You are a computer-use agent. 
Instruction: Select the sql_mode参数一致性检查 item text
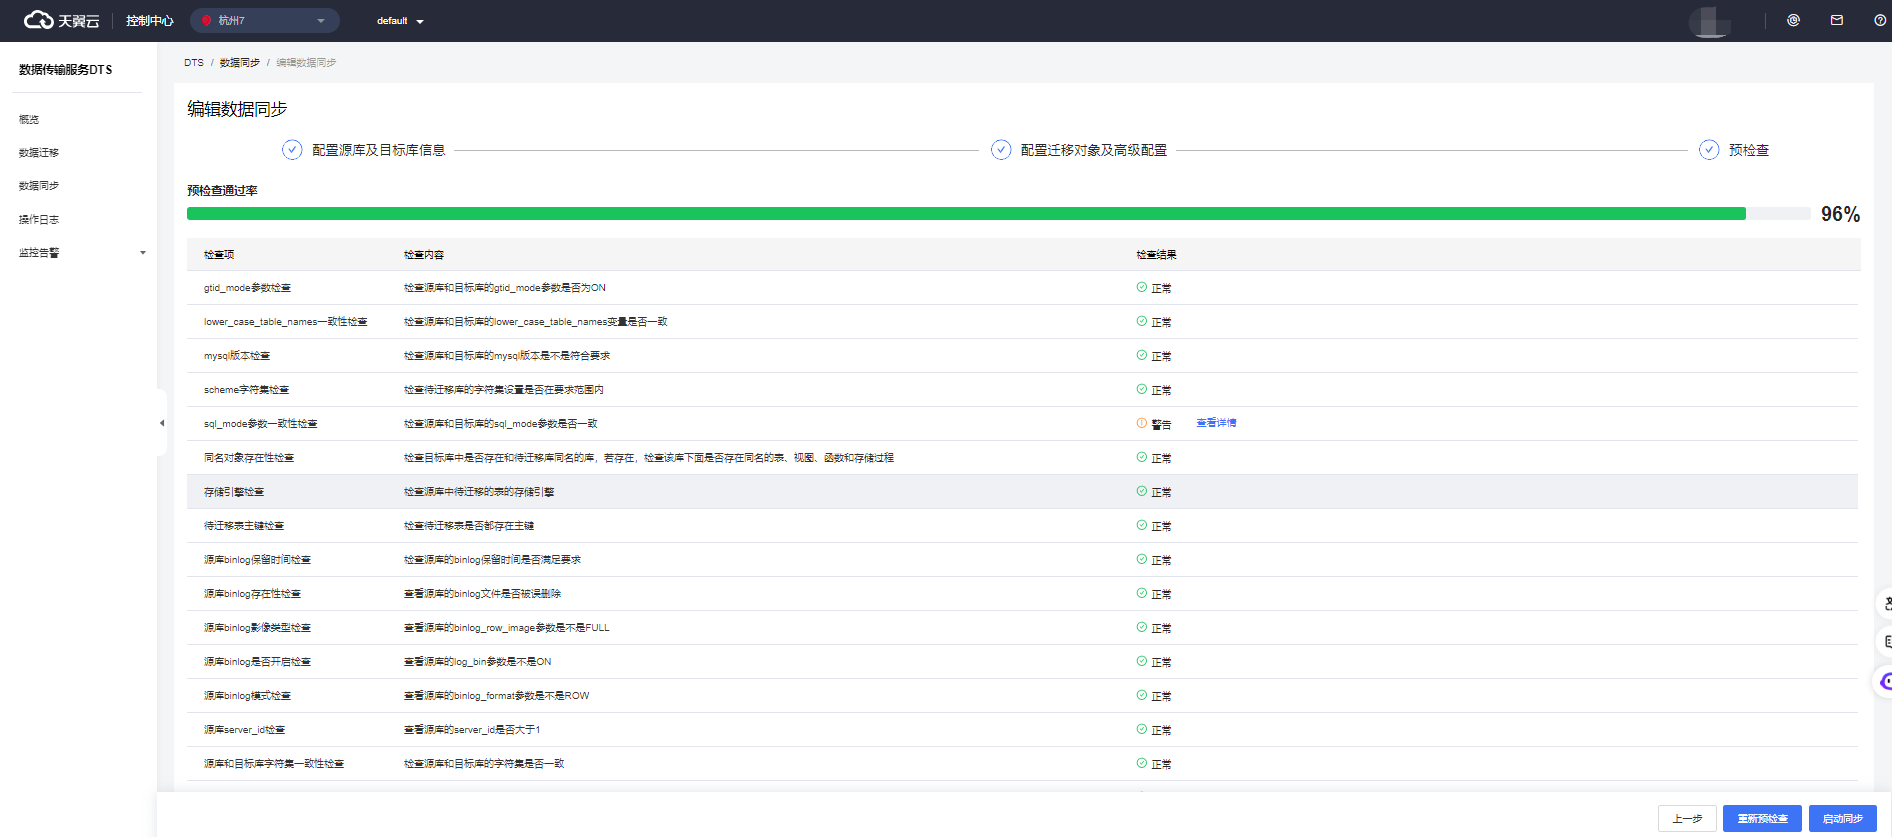[260, 424]
